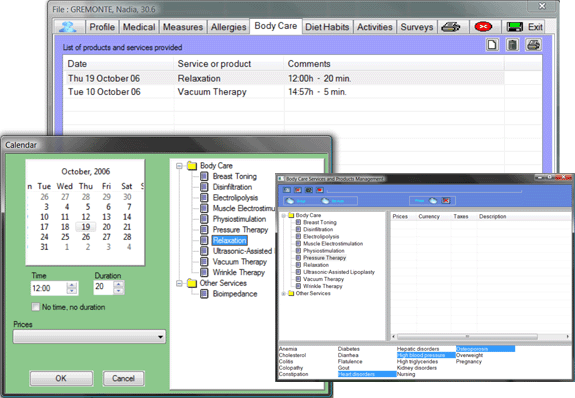The image size is (575, 398).
Task: Click first toolbar icon in Management window
Action: [287, 190]
